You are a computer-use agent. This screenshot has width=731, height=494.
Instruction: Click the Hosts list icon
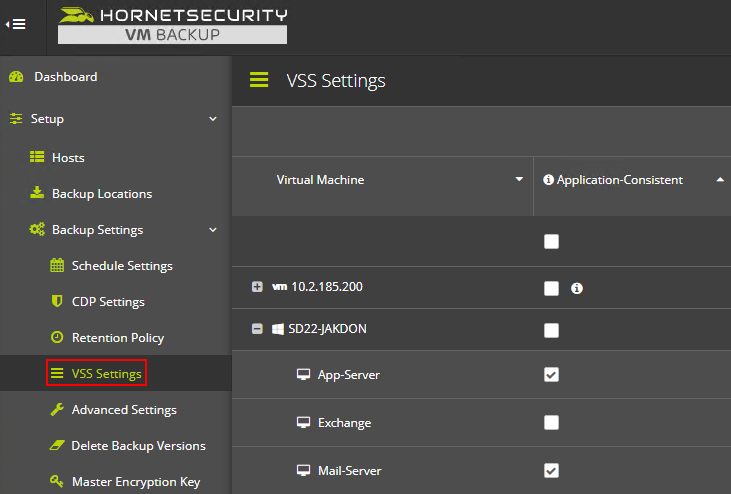click(x=37, y=157)
